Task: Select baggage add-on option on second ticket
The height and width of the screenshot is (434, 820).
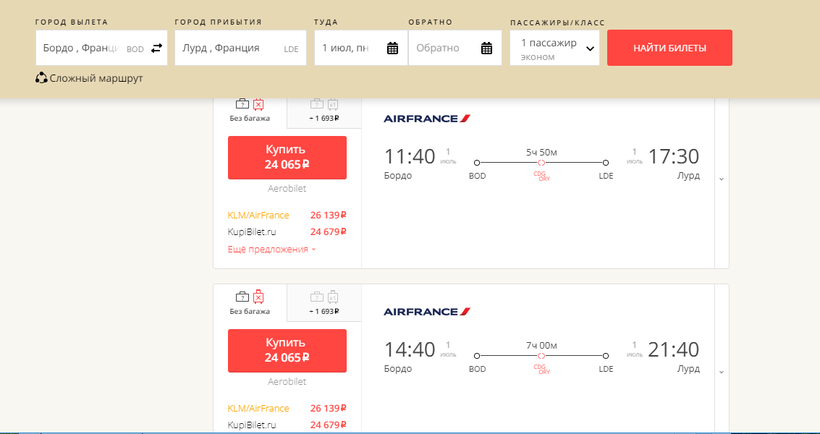Action: point(324,303)
